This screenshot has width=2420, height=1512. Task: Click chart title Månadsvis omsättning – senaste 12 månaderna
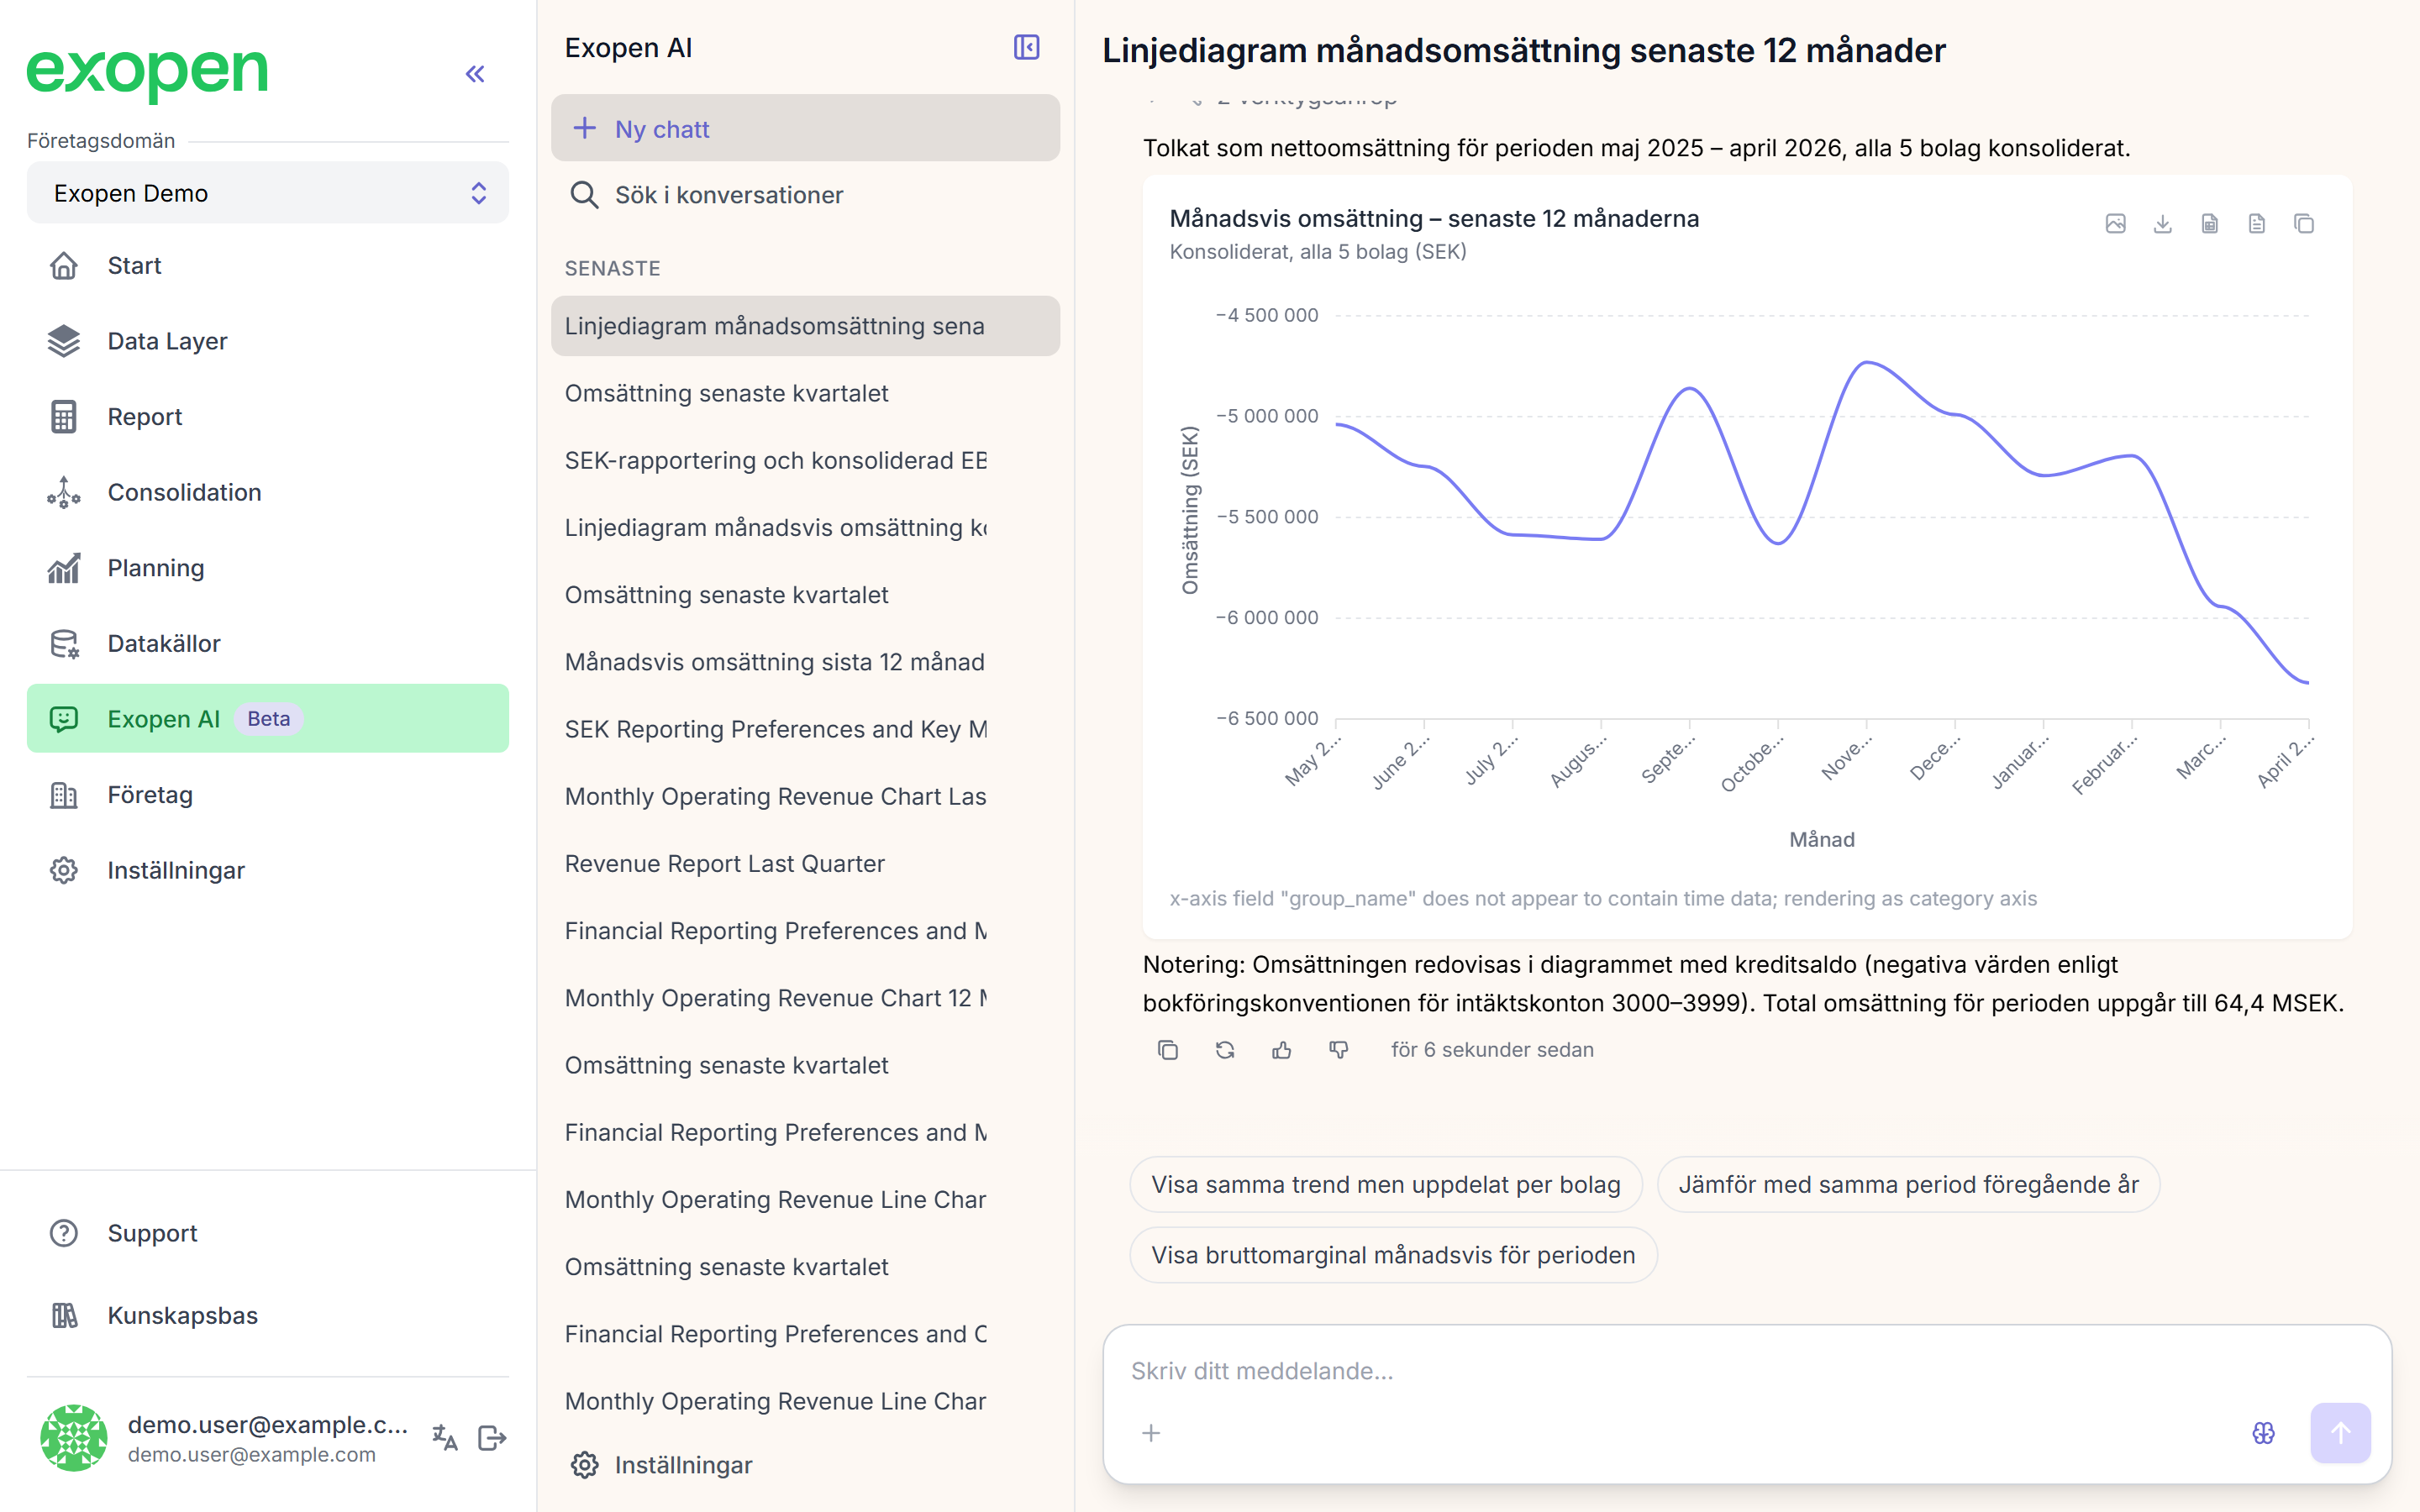(1434, 218)
